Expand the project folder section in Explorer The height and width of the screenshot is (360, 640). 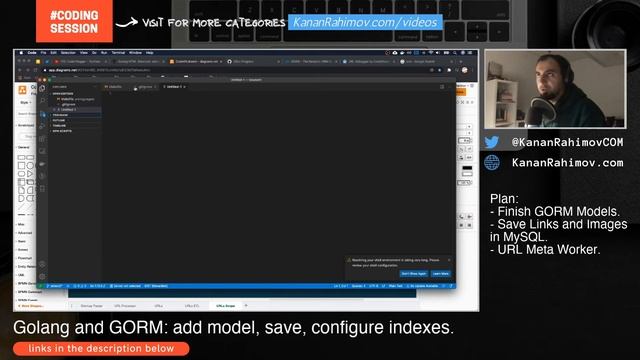(76, 115)
